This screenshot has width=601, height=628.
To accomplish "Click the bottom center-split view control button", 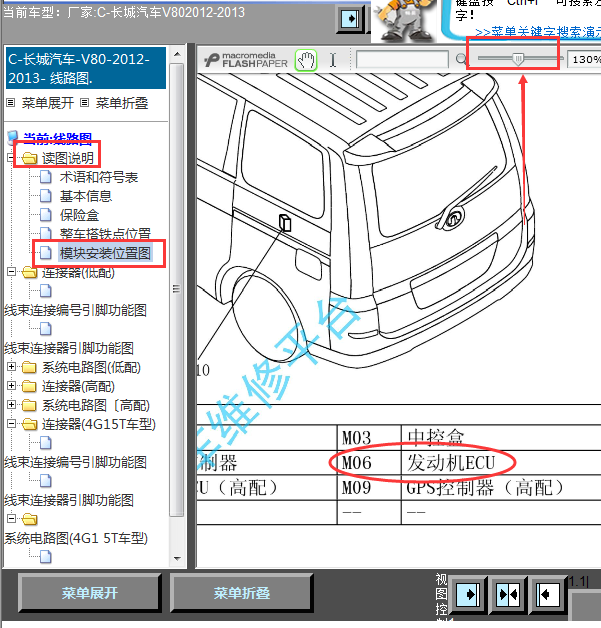I will 508,594.
